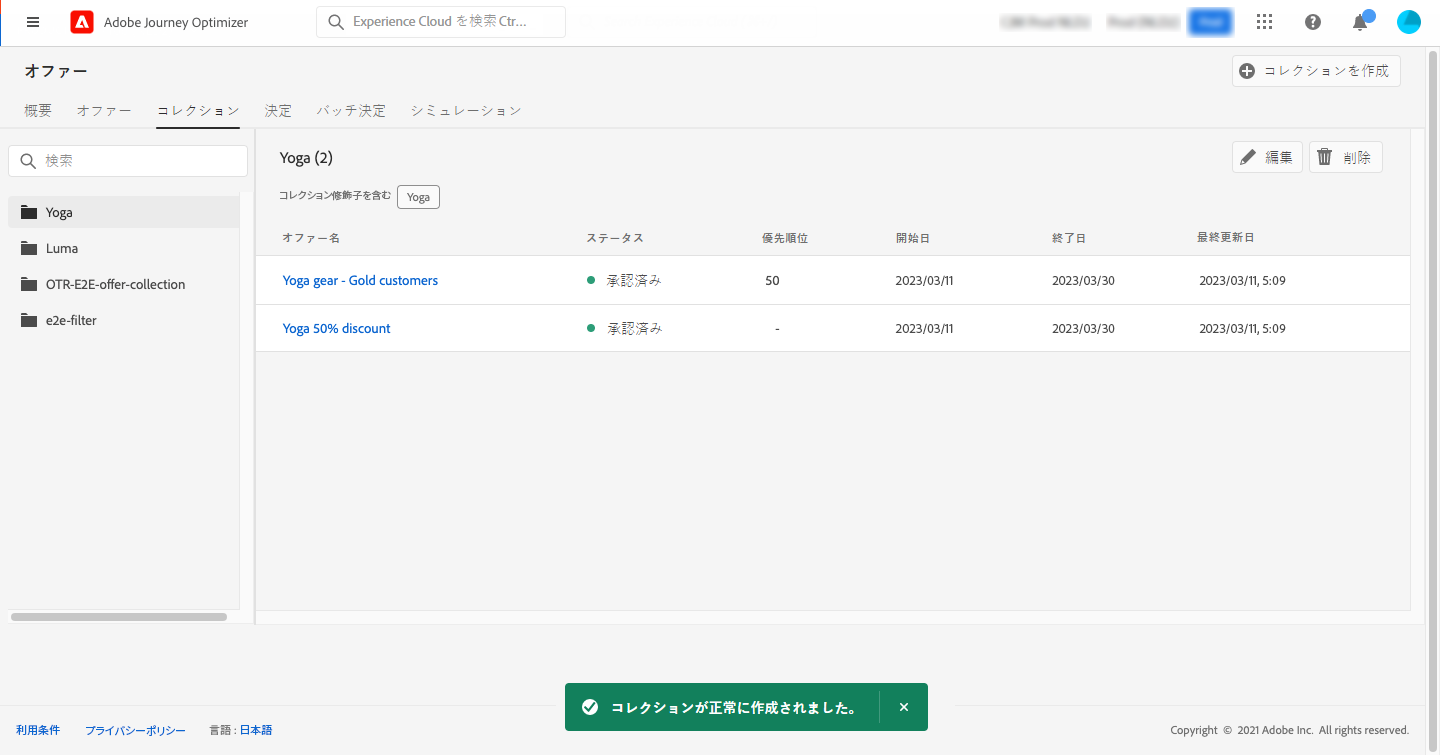
Task: Click 承認済み status in Yoga 50% discount row
Action: 634,329
